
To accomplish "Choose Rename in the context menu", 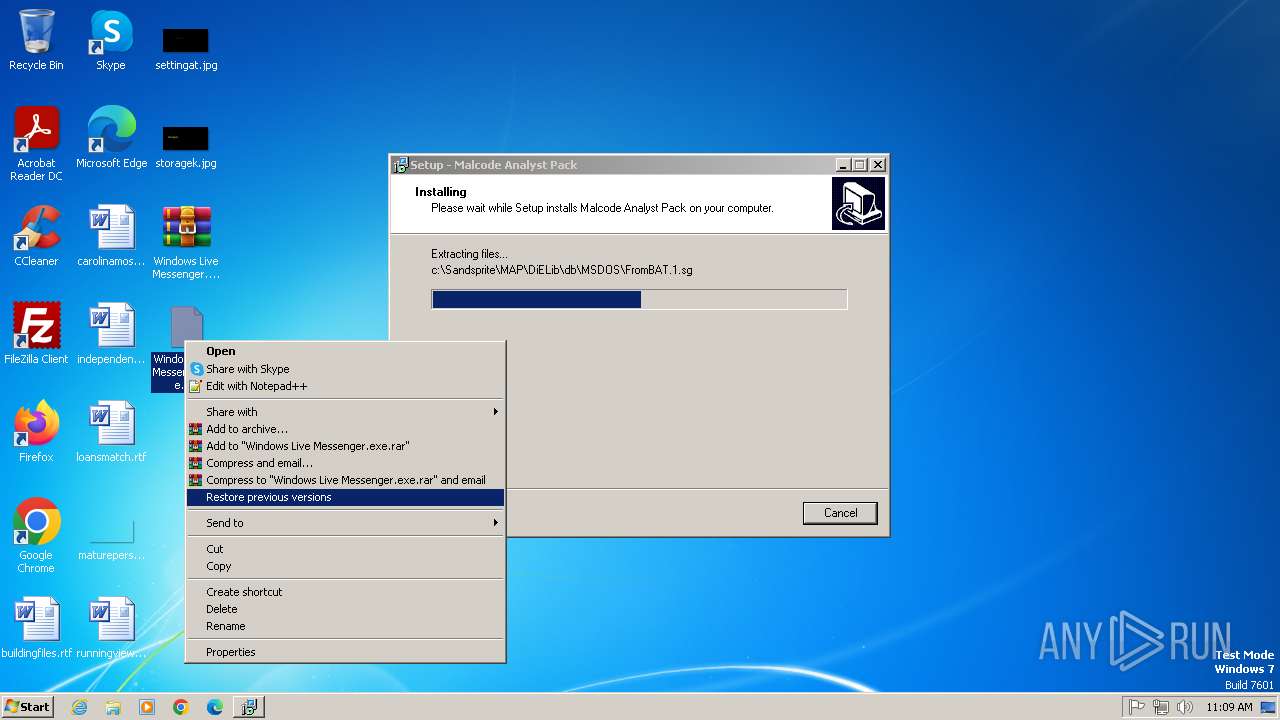I will tap(345, 626).
